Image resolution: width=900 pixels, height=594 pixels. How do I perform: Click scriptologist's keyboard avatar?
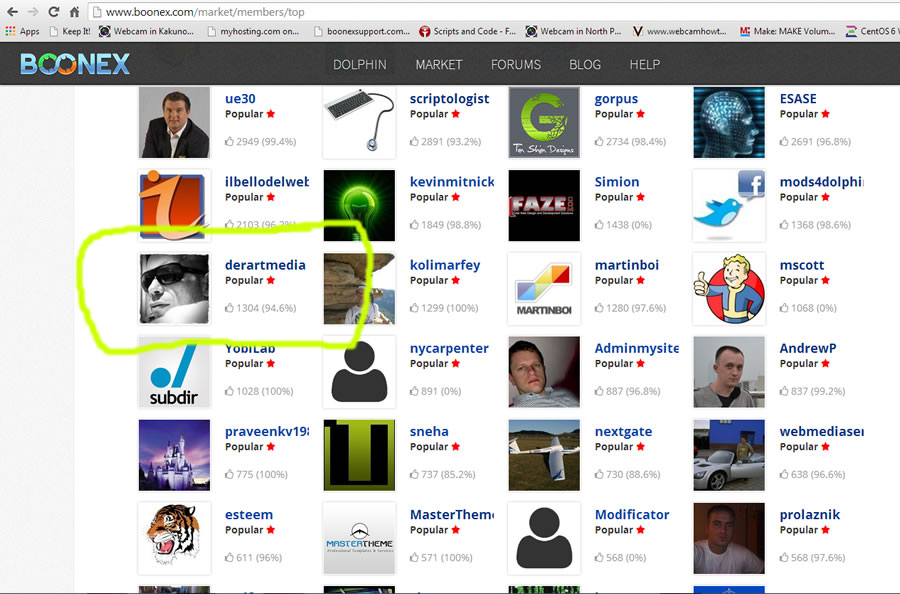[x=359, y=122]
